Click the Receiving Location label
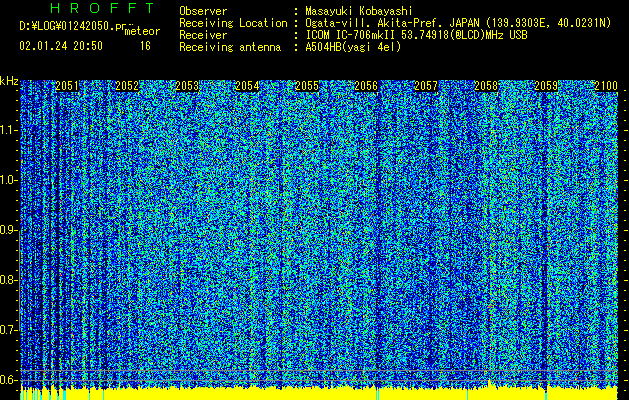 [233, 23]
